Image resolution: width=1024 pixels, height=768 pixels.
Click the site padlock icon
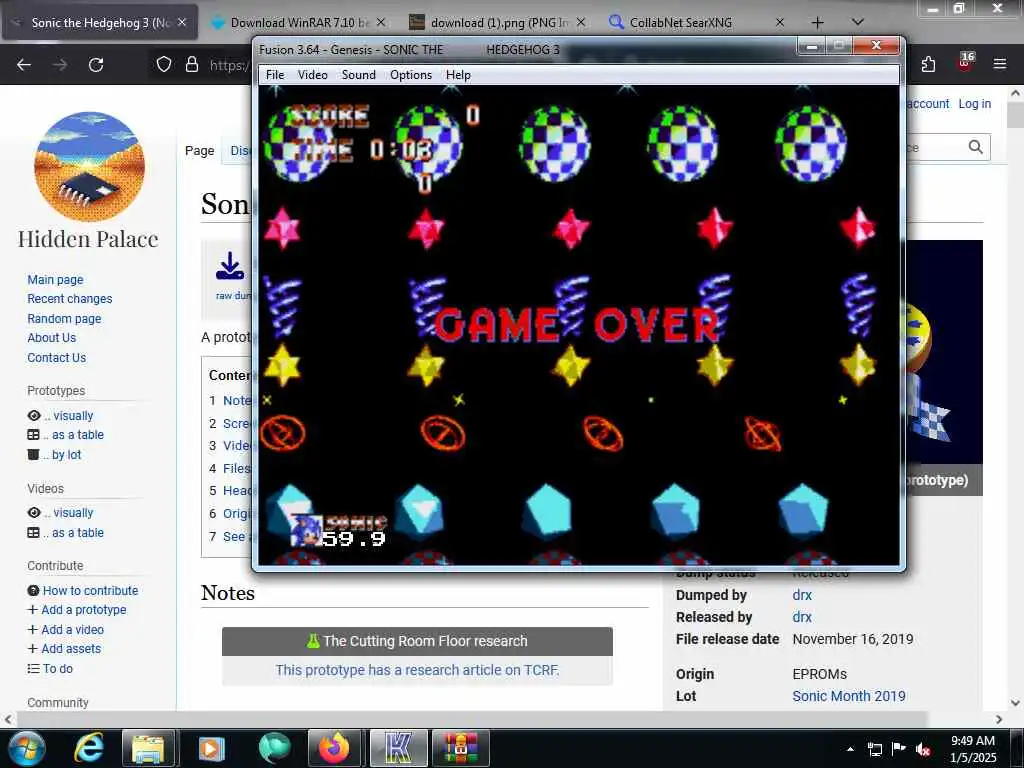[x=191, y=65]
